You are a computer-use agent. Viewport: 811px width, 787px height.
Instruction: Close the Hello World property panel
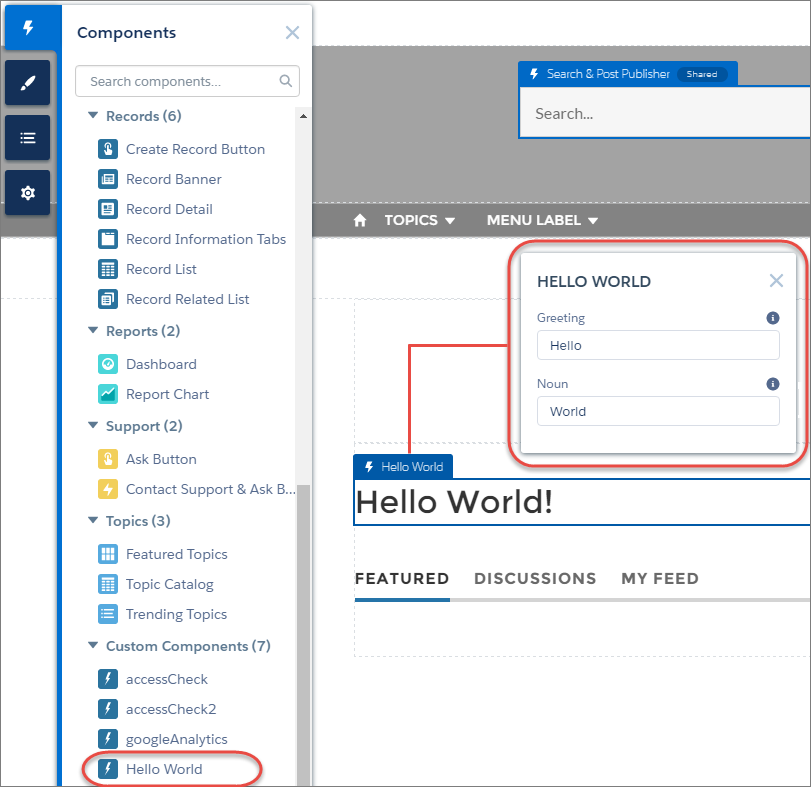(776, 281)
